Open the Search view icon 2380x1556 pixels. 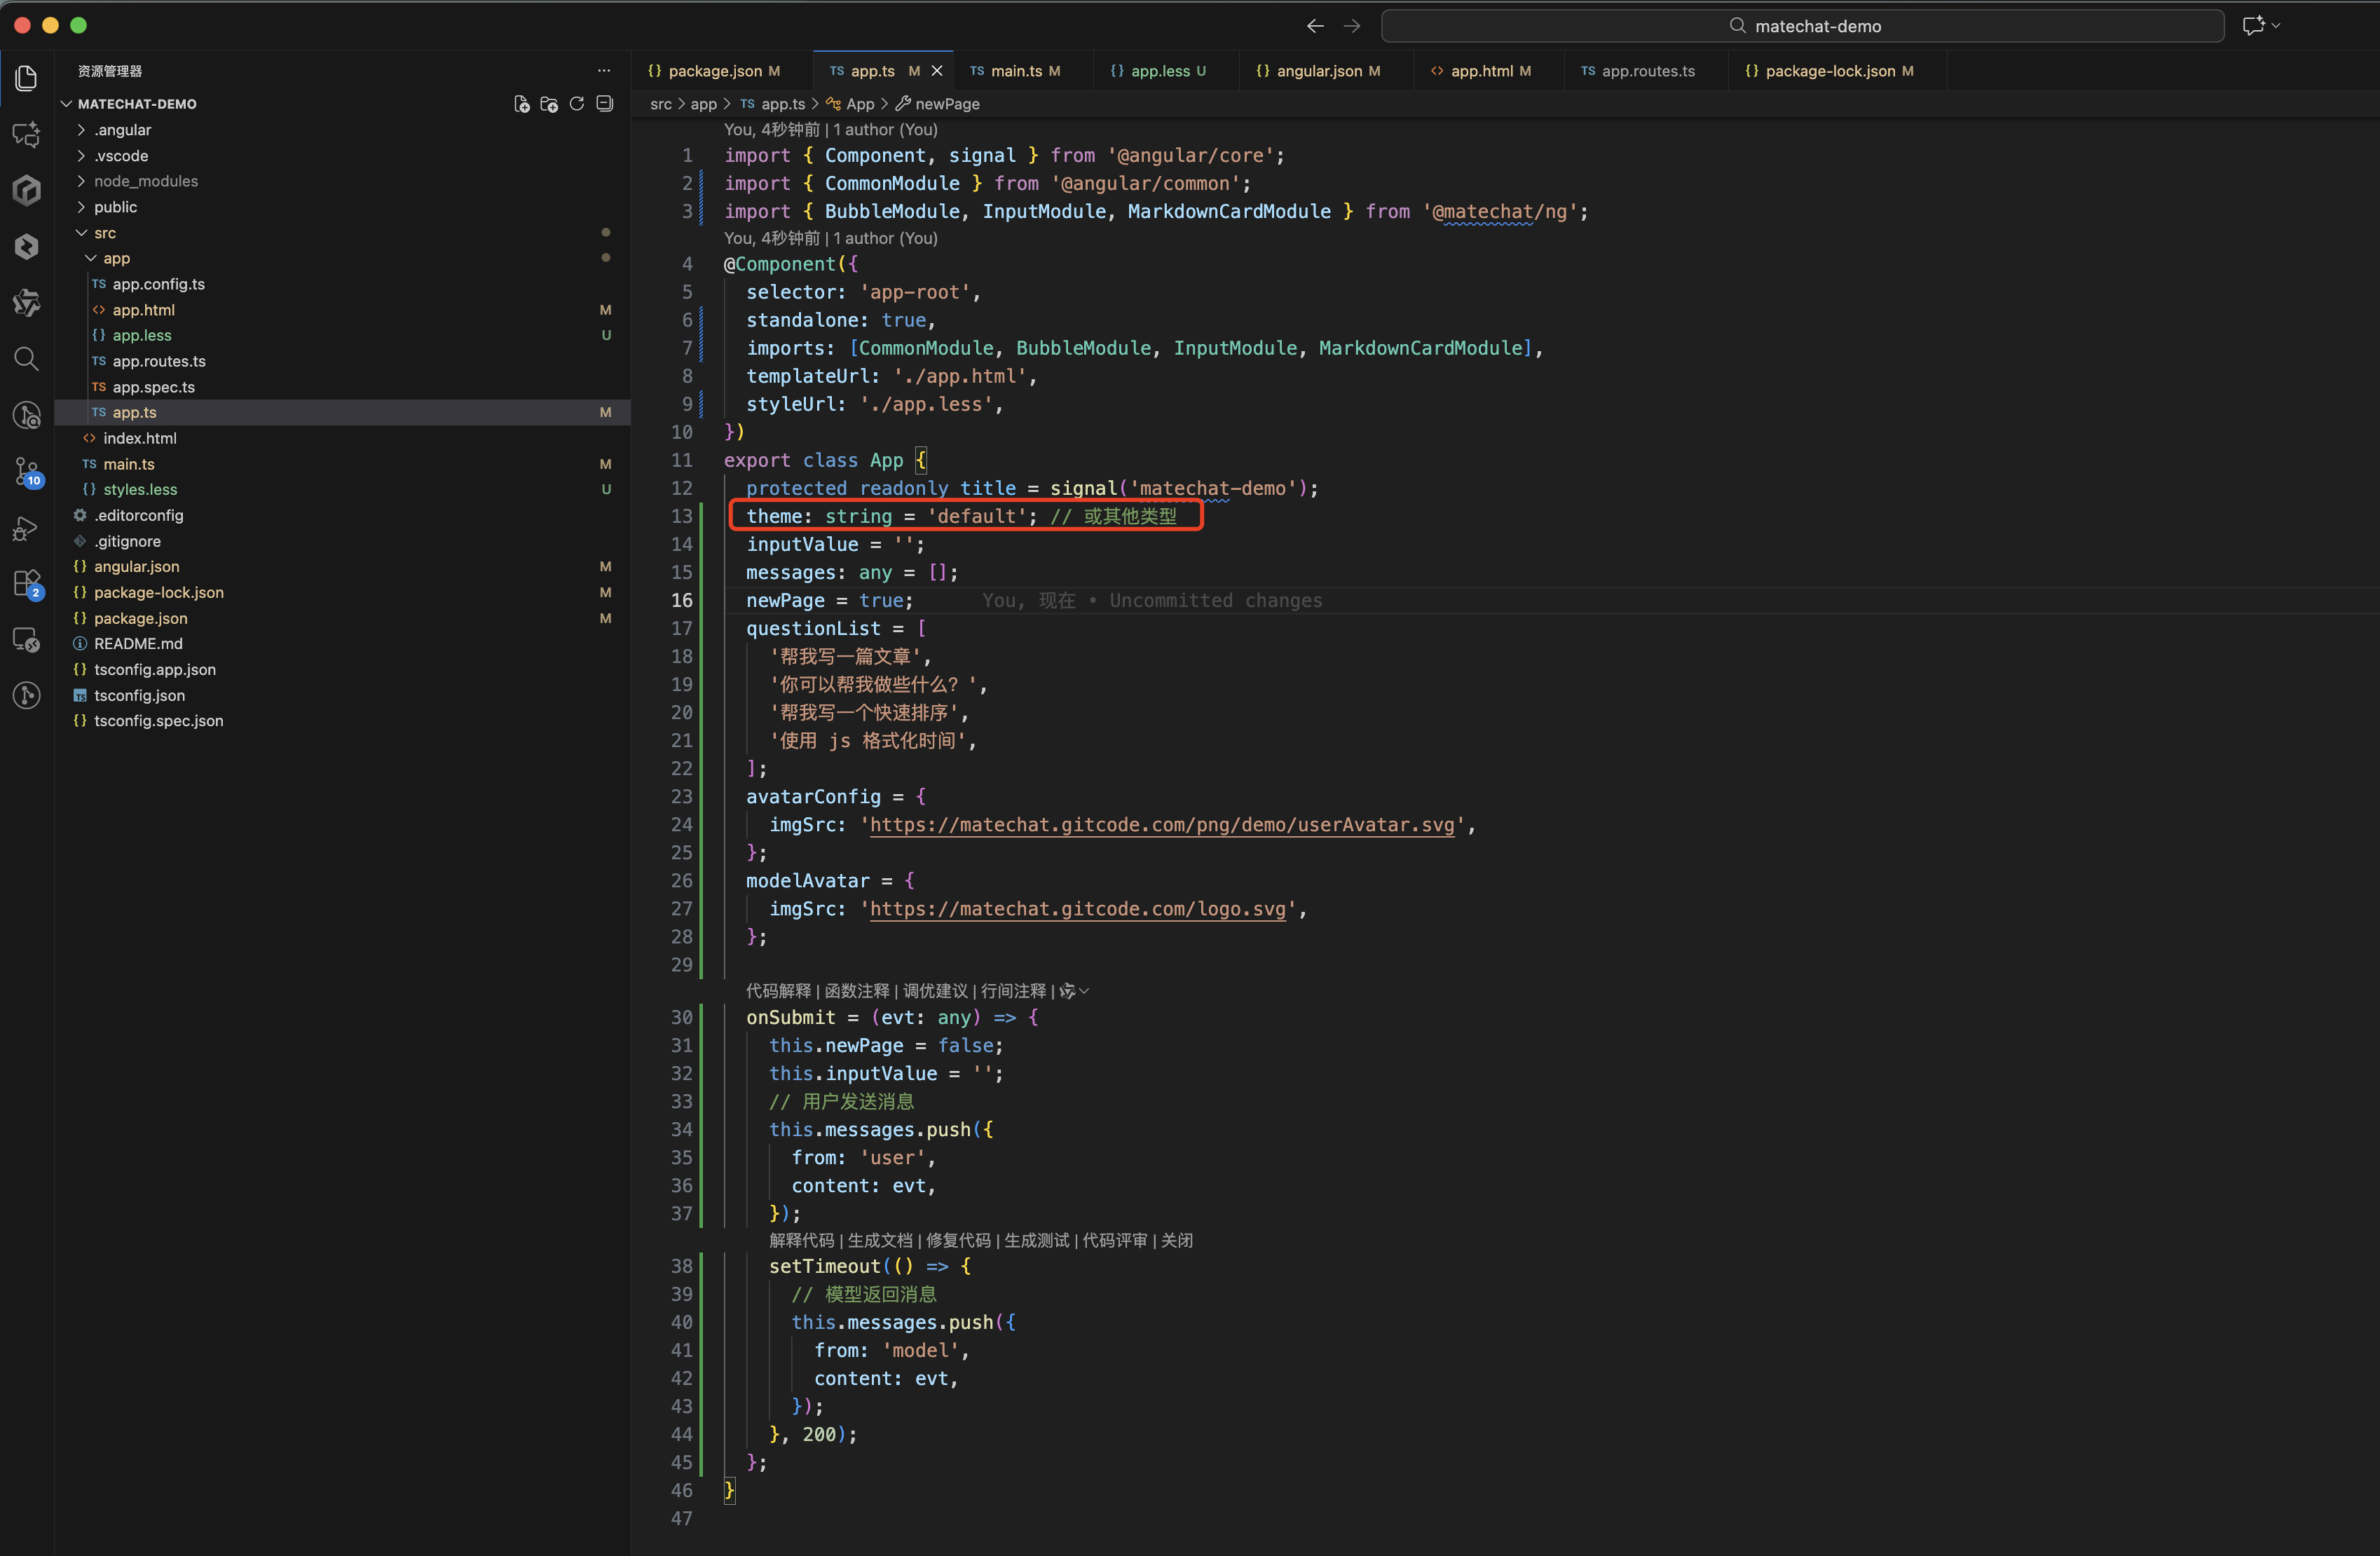coord(27,359)
